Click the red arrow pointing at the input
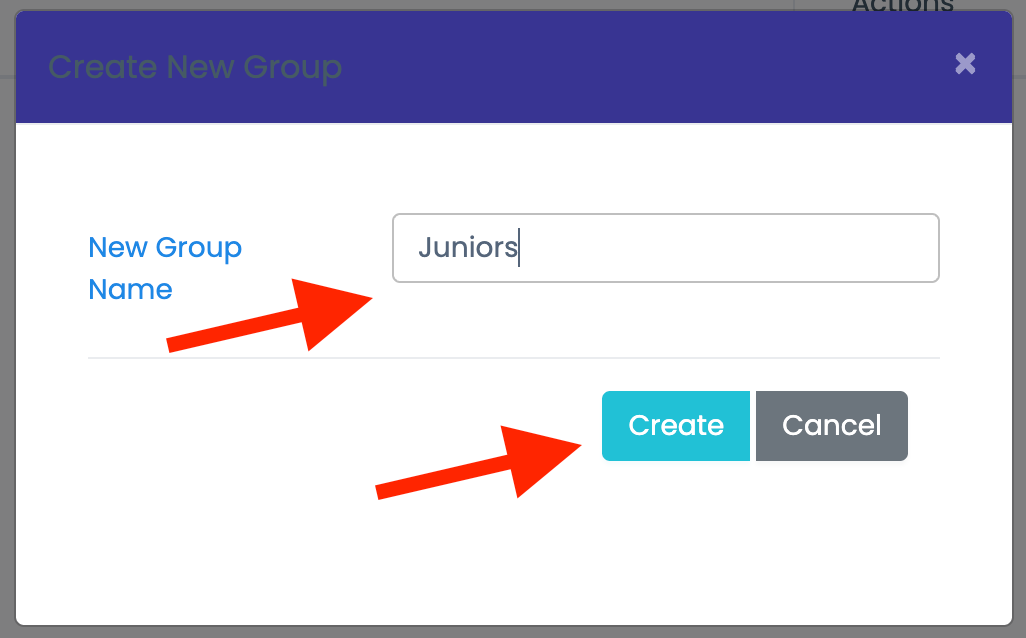 coord(270,315)
